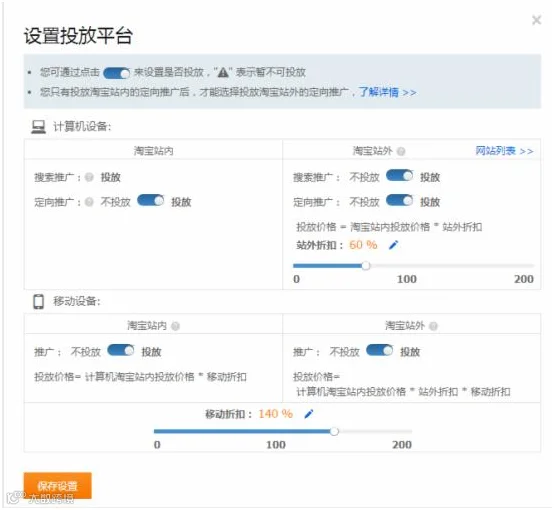Open the 网站列表 >> link
The height and width of the screenshot is (510, 554).
[x=505, y=151]
